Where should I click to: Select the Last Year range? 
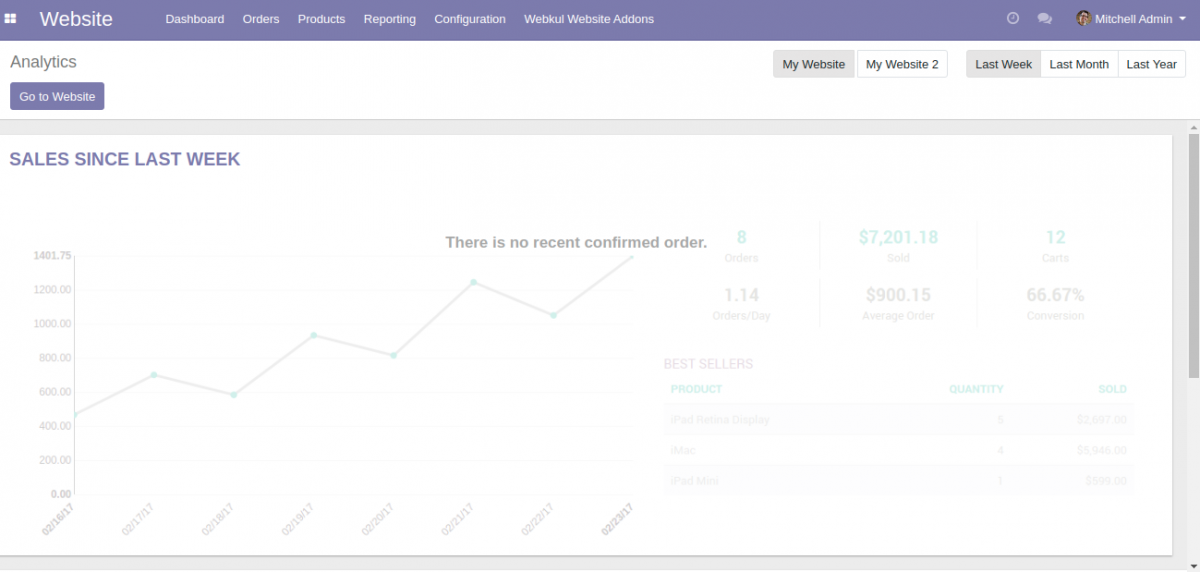coord(1151,64)
